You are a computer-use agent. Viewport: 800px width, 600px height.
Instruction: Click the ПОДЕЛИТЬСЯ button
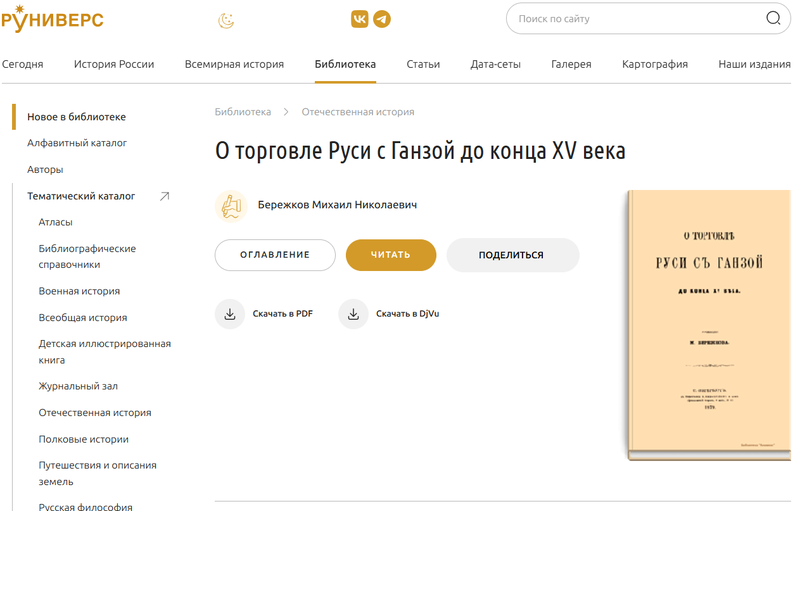513,255
